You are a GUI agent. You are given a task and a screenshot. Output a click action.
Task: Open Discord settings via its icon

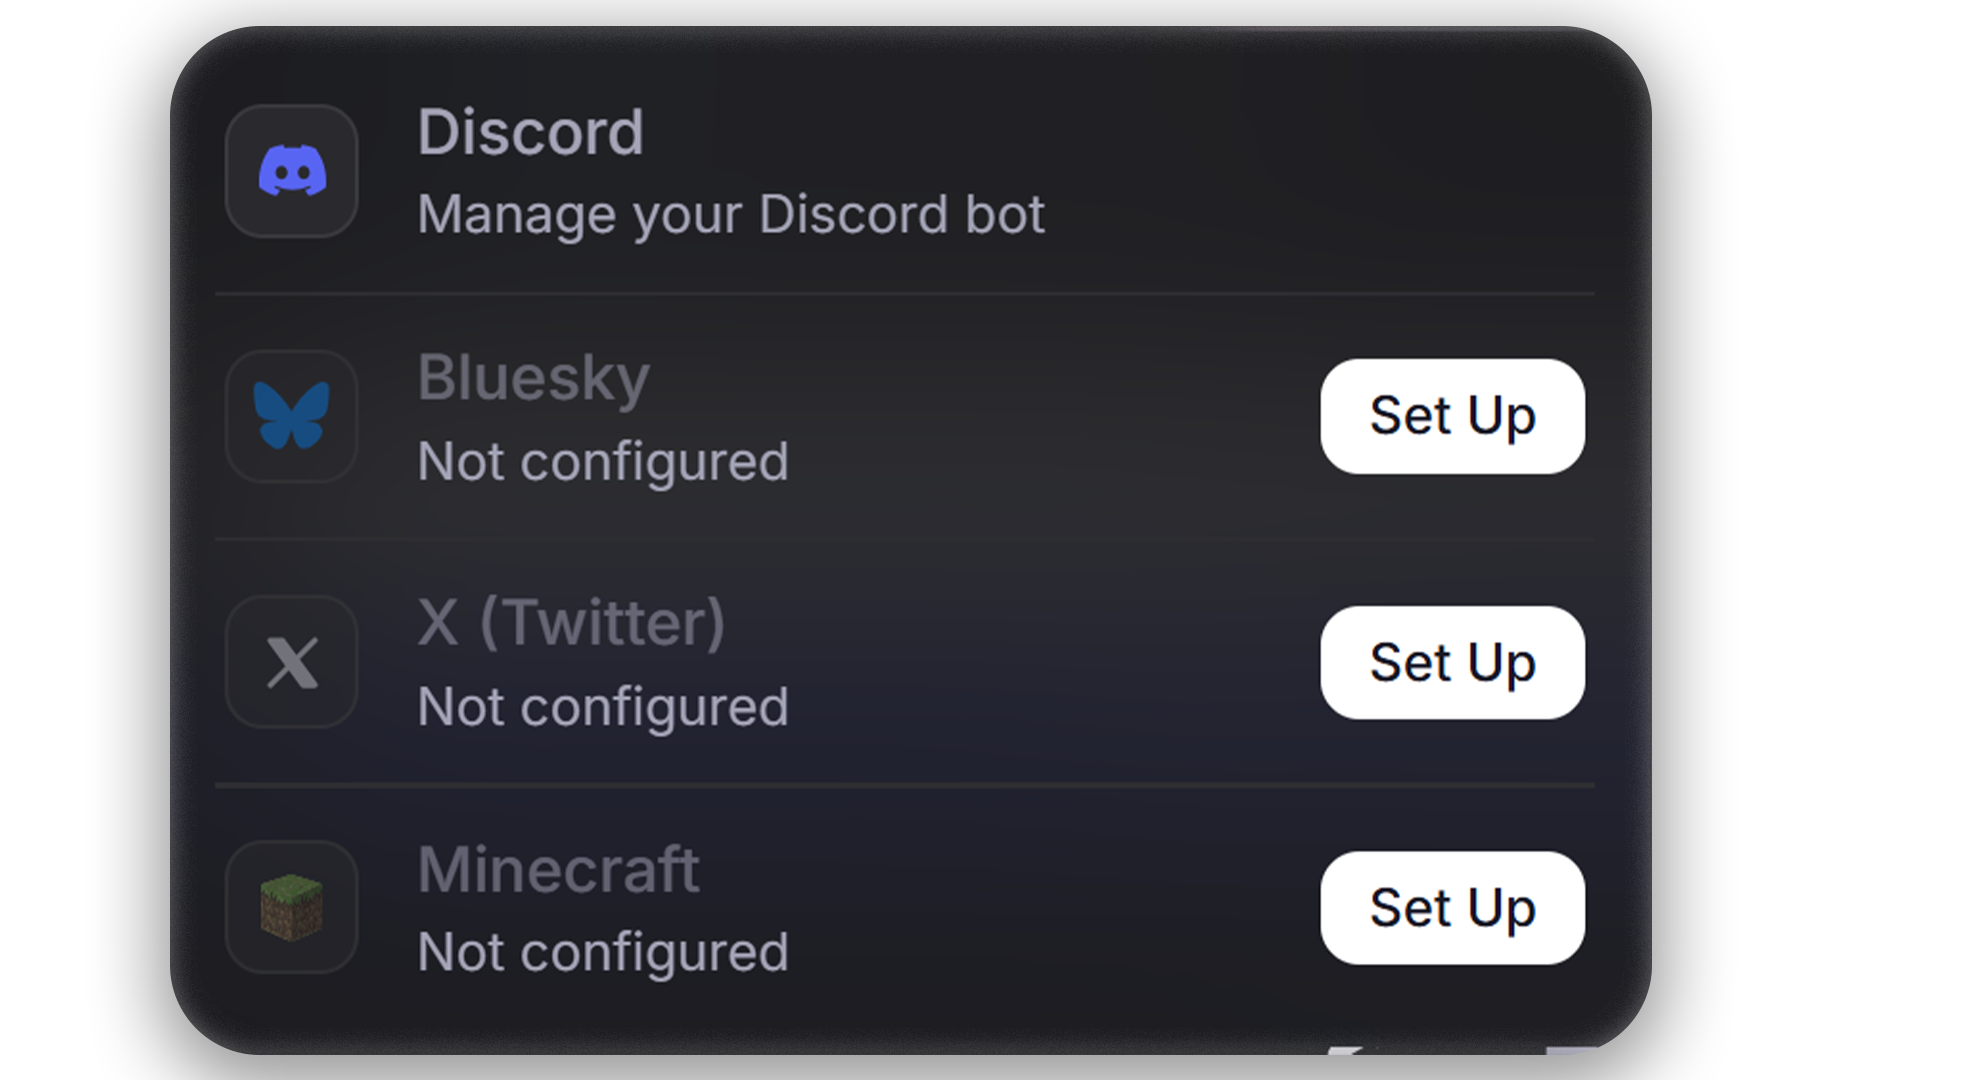tap(291, 172)
